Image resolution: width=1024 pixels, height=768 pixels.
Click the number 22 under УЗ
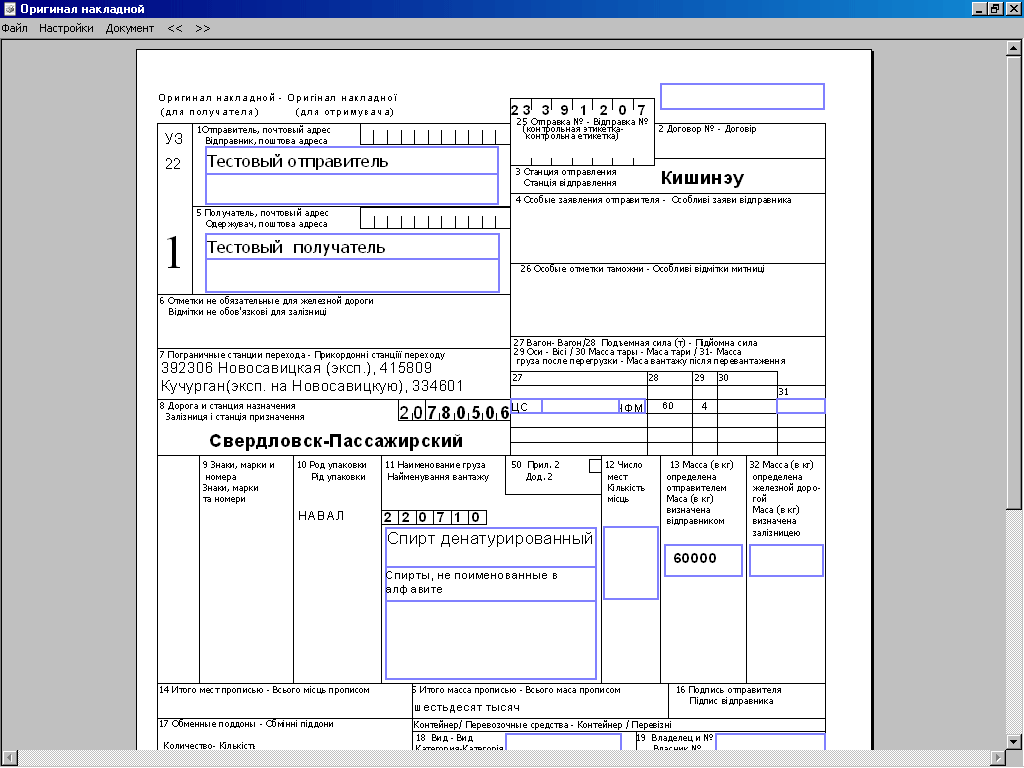[x=172, y=164]
